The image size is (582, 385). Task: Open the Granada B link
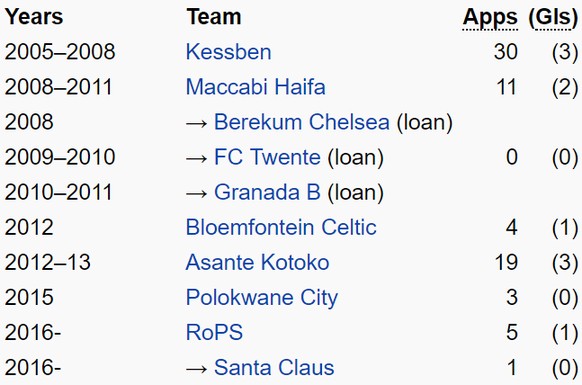267,192
